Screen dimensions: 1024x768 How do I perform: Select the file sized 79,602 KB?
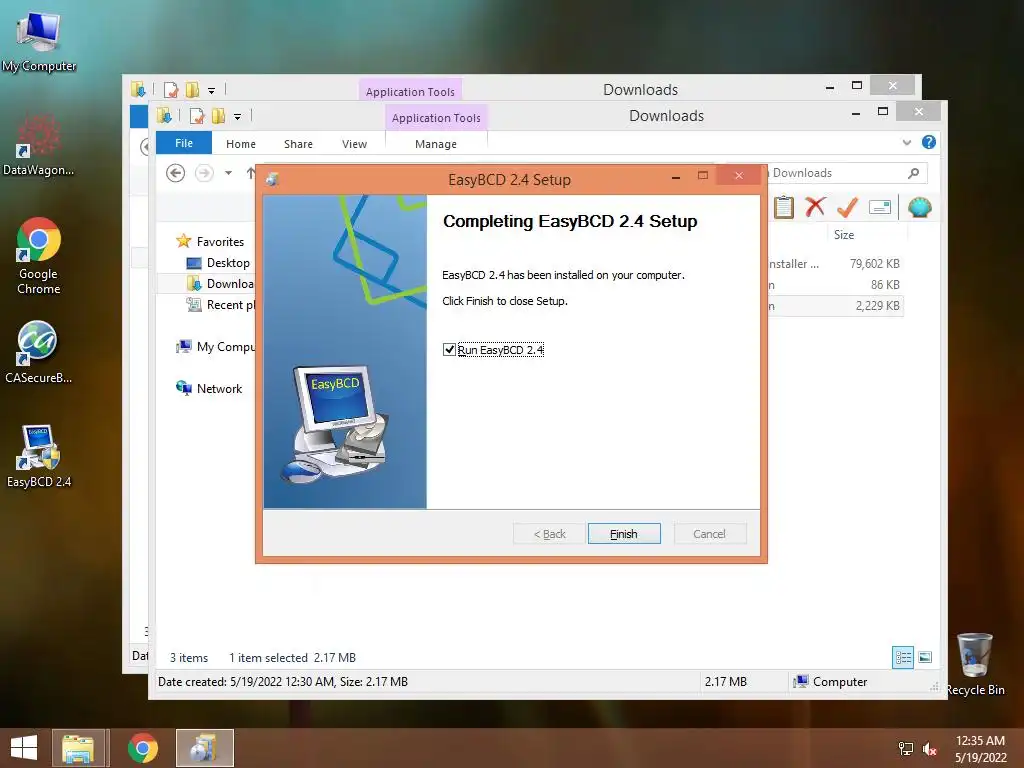pyautogui.click(x=874, y=264)
